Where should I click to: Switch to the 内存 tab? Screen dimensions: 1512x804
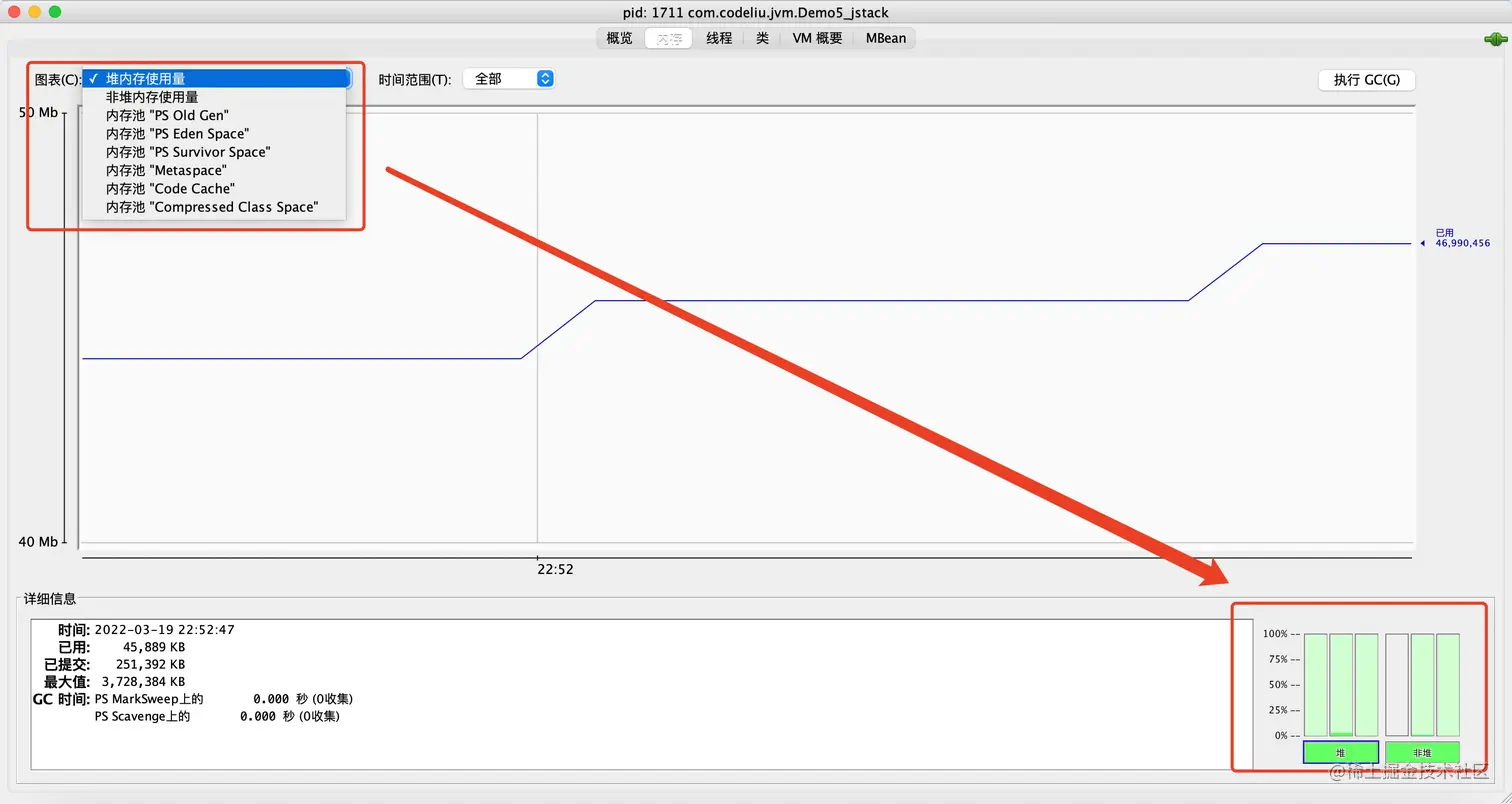pyautogui.click(x=669, y=38)
